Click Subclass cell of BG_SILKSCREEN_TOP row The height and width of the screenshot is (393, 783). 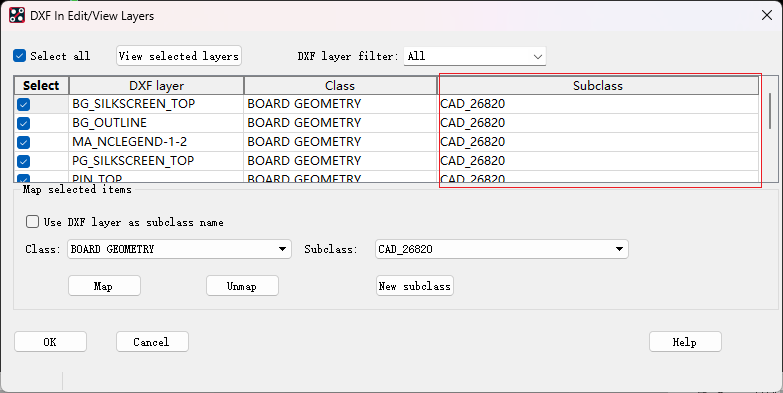point(598,104)
